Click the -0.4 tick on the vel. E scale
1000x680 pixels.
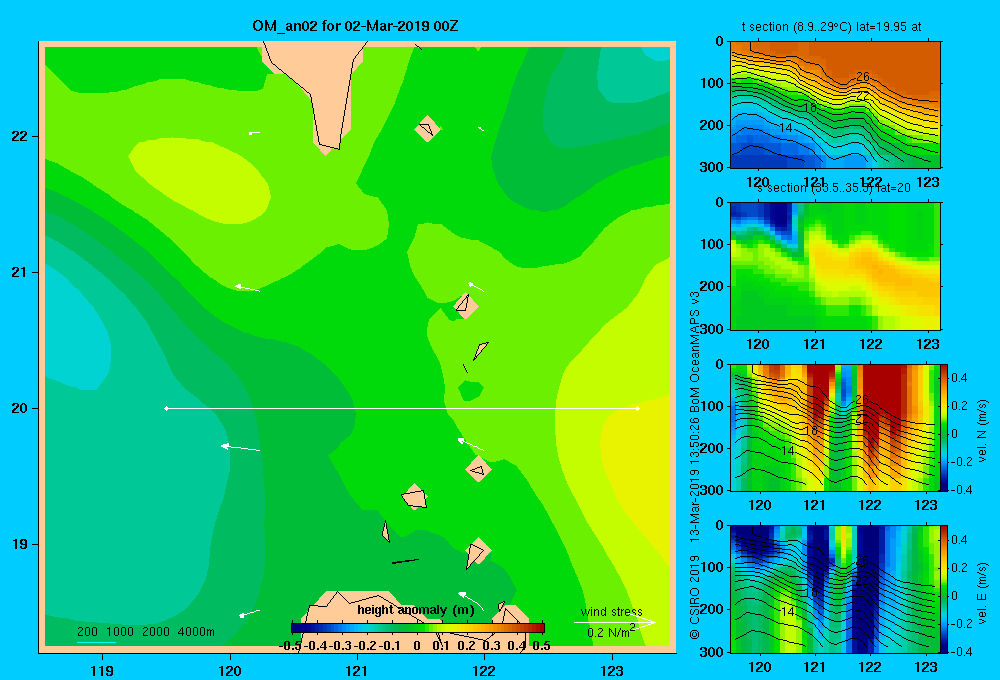click(x=961, y=651)
